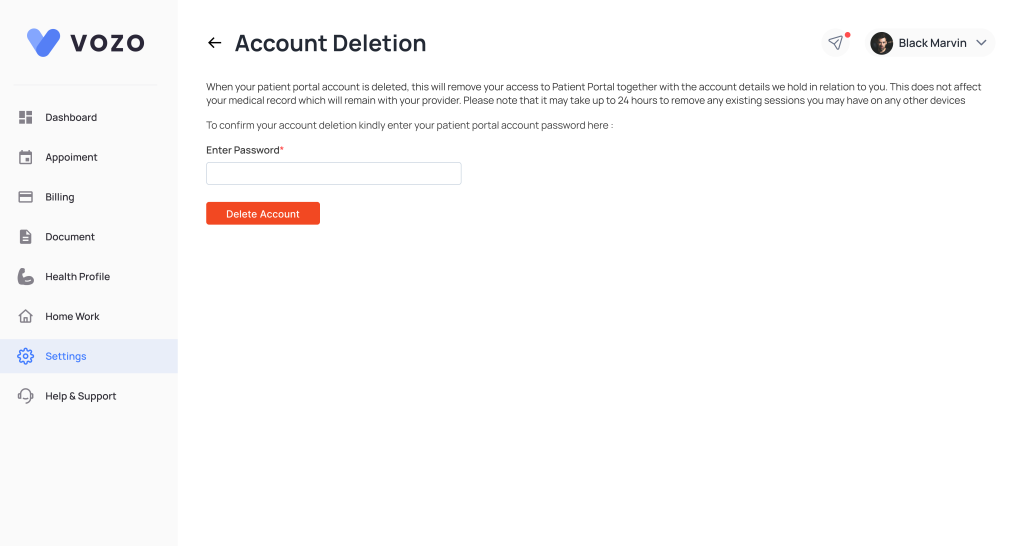Click the Help & Support headset icon

tap(26, 396)
